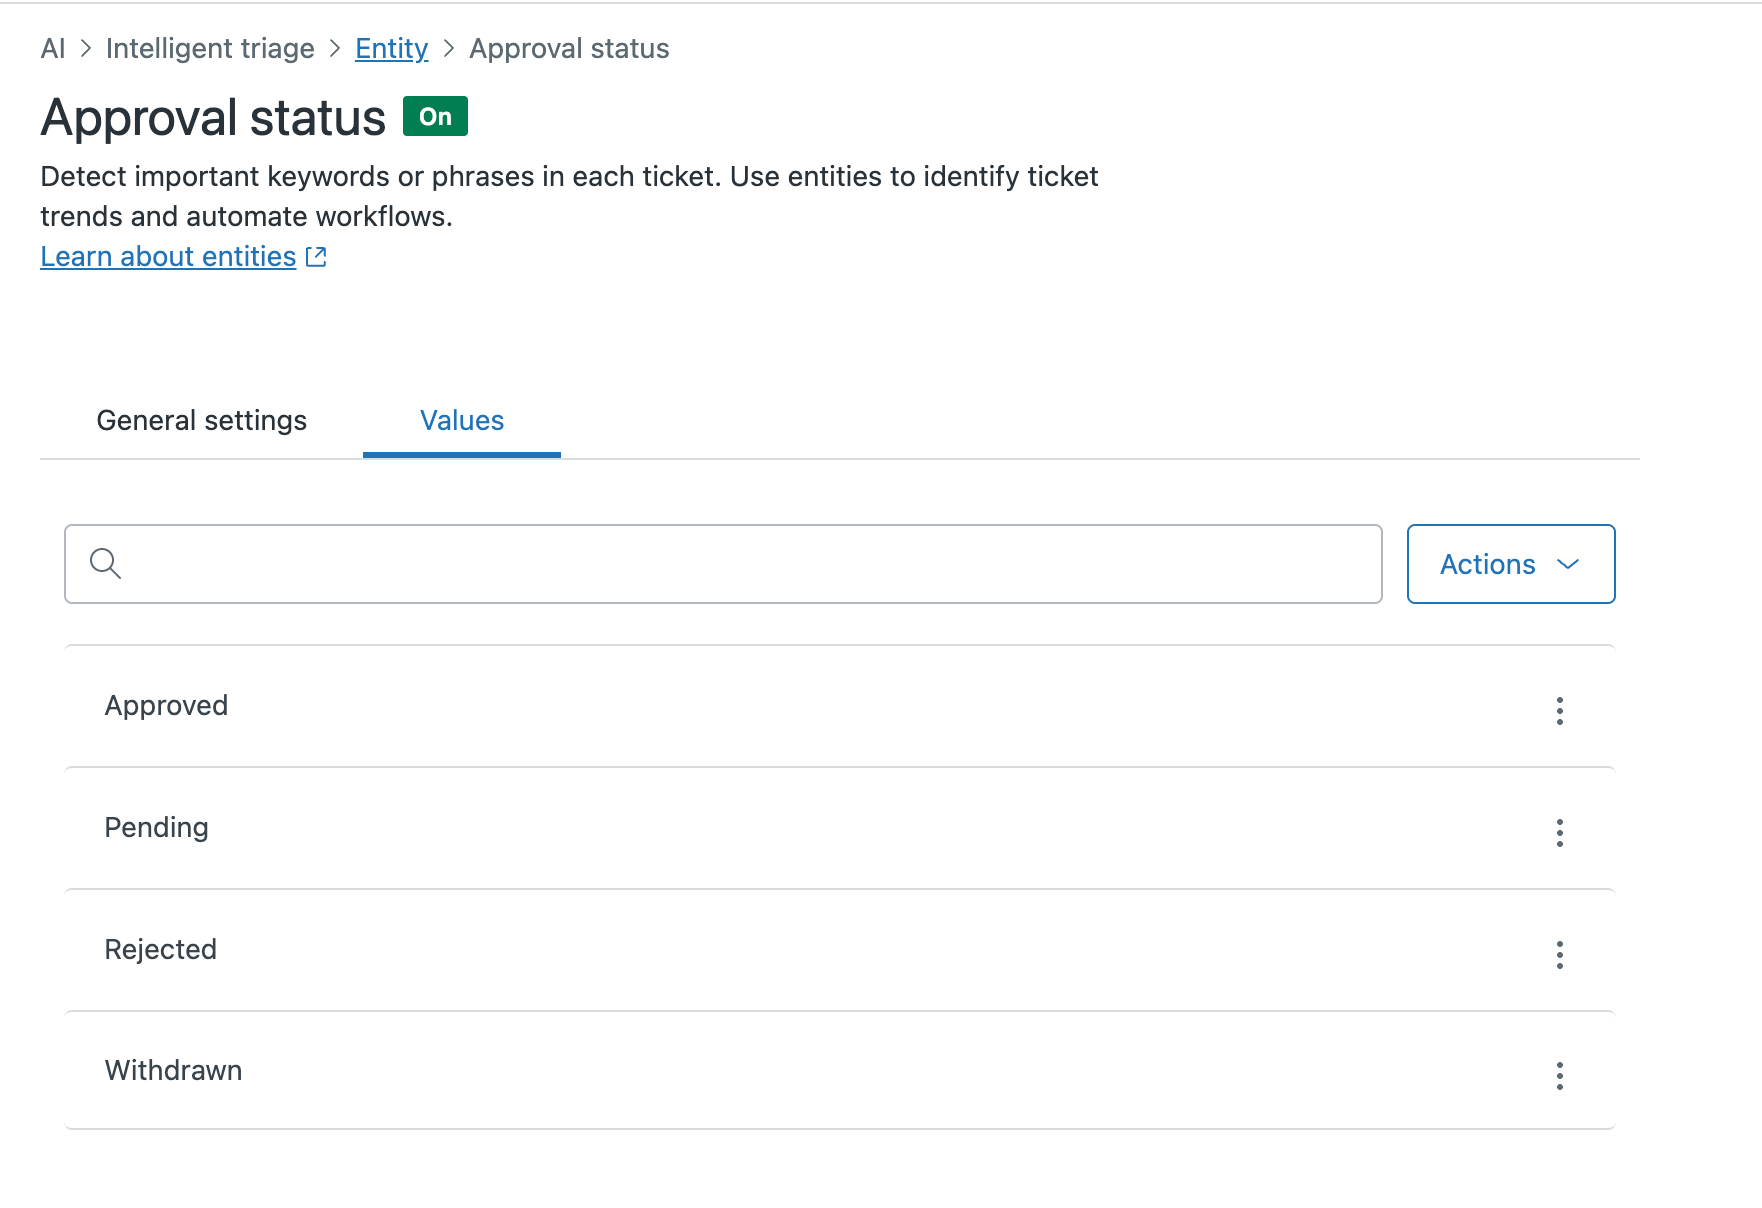Click the search magnifier icon

click(x=105, y=564)
